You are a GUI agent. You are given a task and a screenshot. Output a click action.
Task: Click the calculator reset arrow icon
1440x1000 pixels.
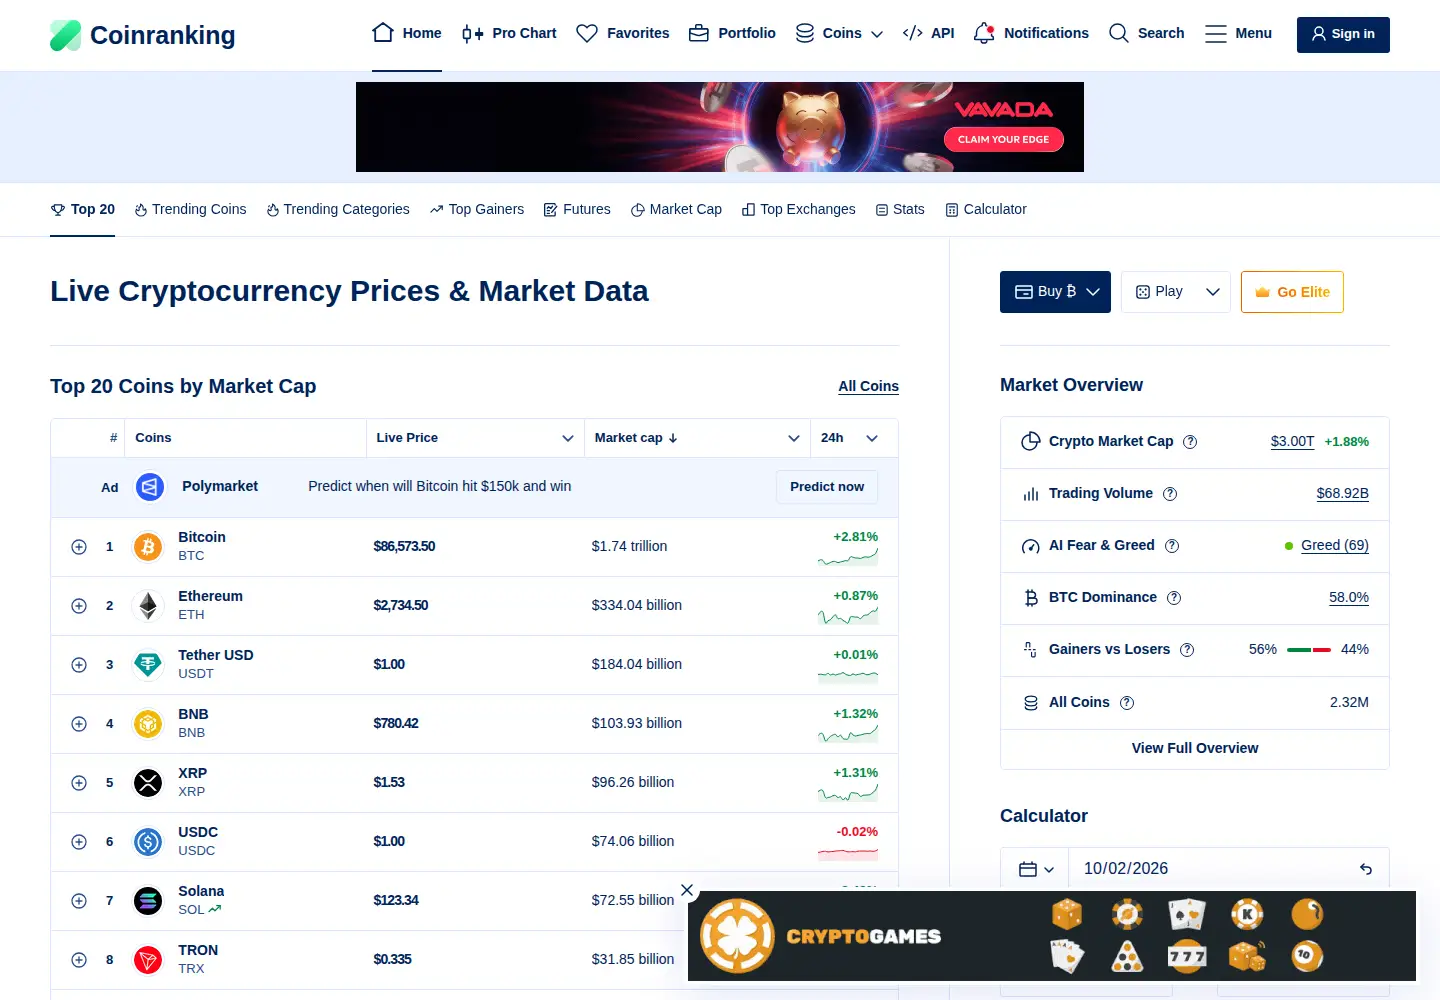pos(1366,869)
